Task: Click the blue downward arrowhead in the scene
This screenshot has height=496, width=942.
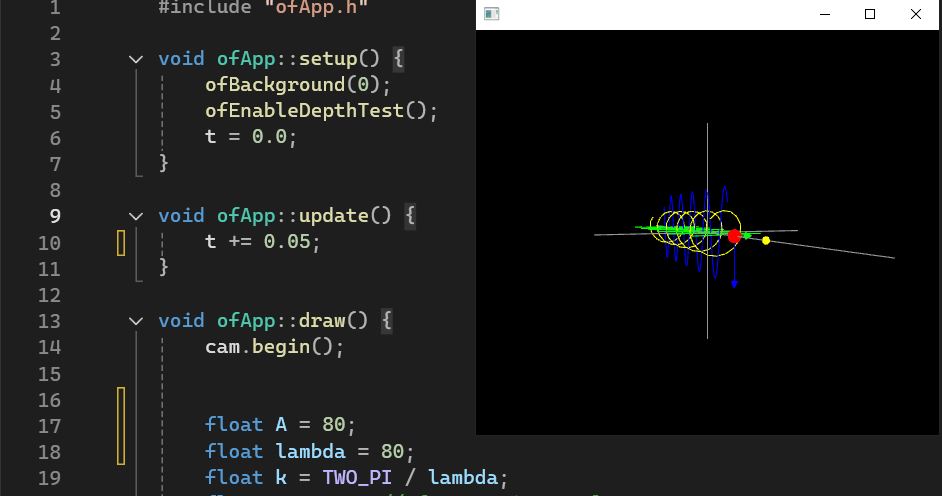Action: click(x=734, y=284)
